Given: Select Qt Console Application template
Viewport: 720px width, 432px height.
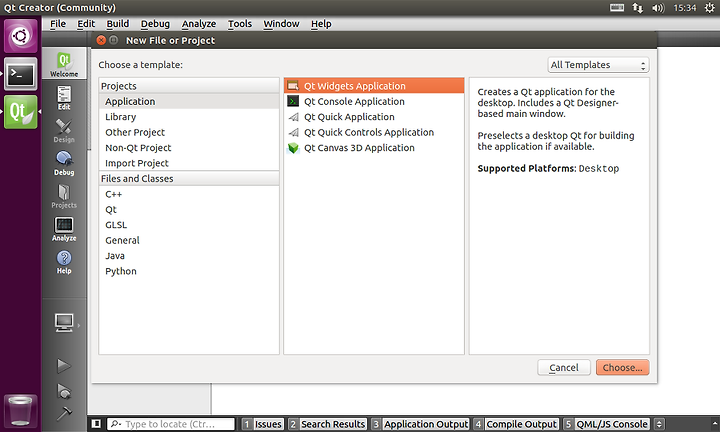Looking at the screenshot, I should tap(374, 101).
